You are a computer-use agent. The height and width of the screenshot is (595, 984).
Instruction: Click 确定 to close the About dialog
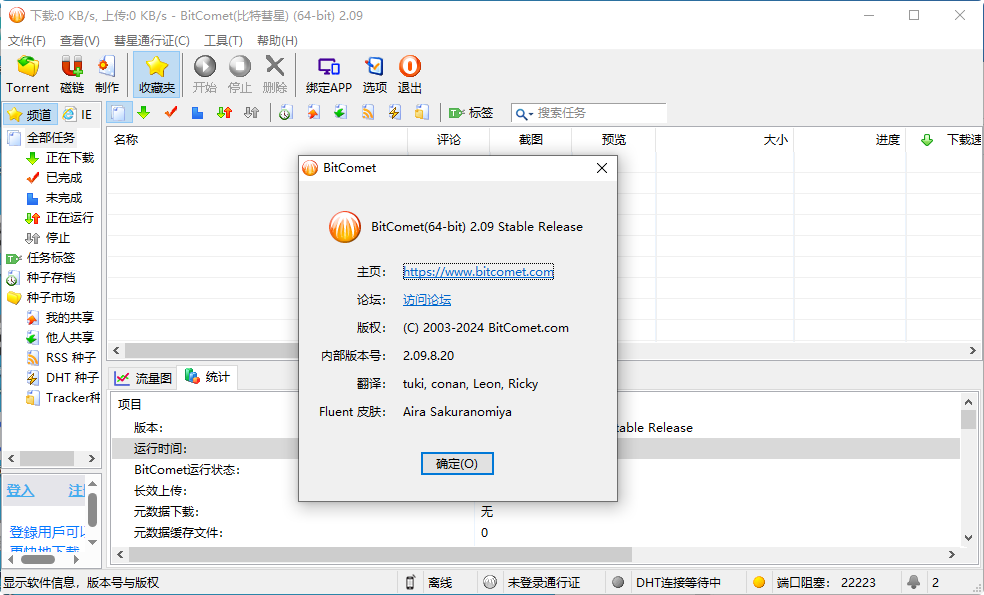tap(457, 463)
